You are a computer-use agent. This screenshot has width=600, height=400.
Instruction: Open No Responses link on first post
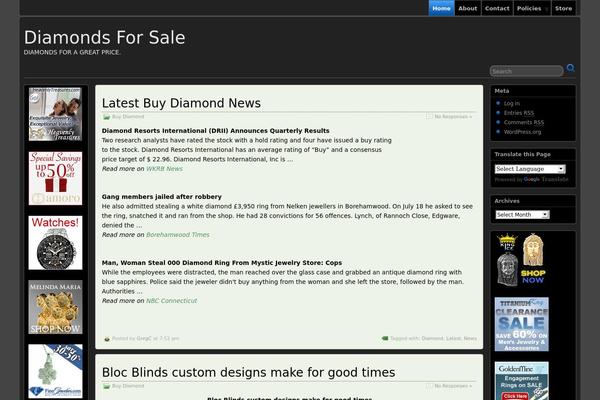coord(453,116)
